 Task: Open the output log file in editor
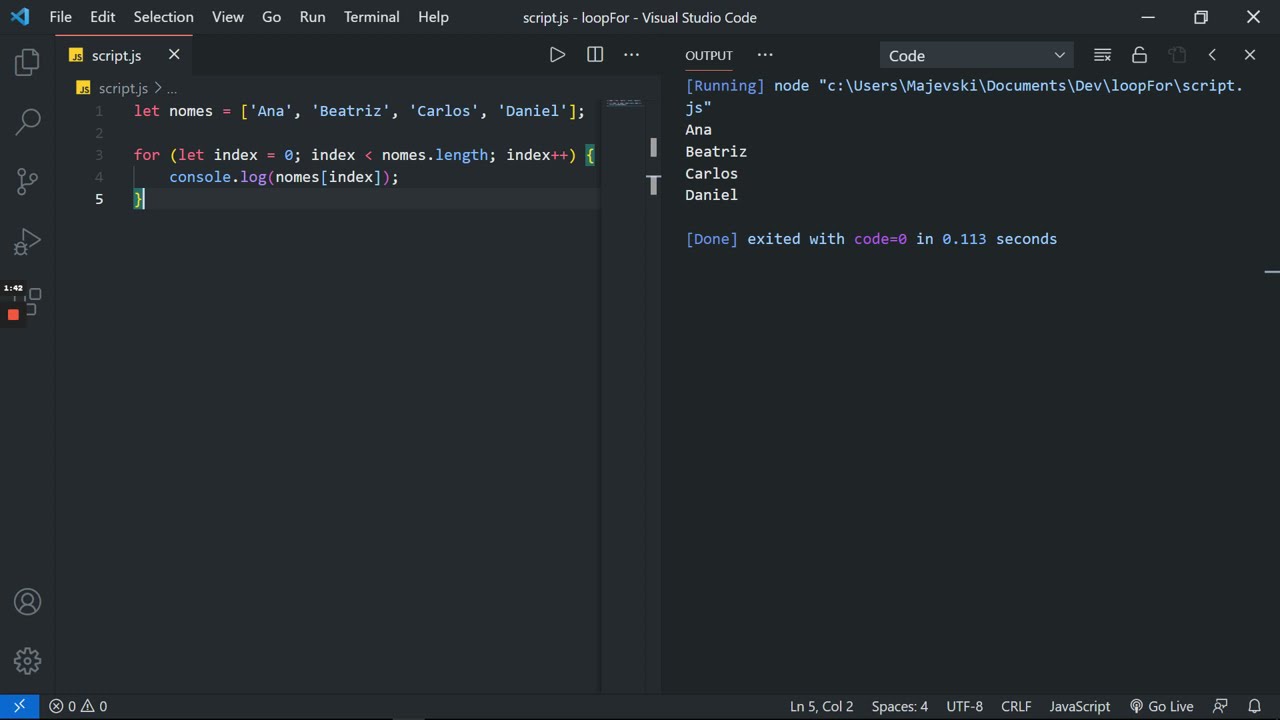point(1176,55)
